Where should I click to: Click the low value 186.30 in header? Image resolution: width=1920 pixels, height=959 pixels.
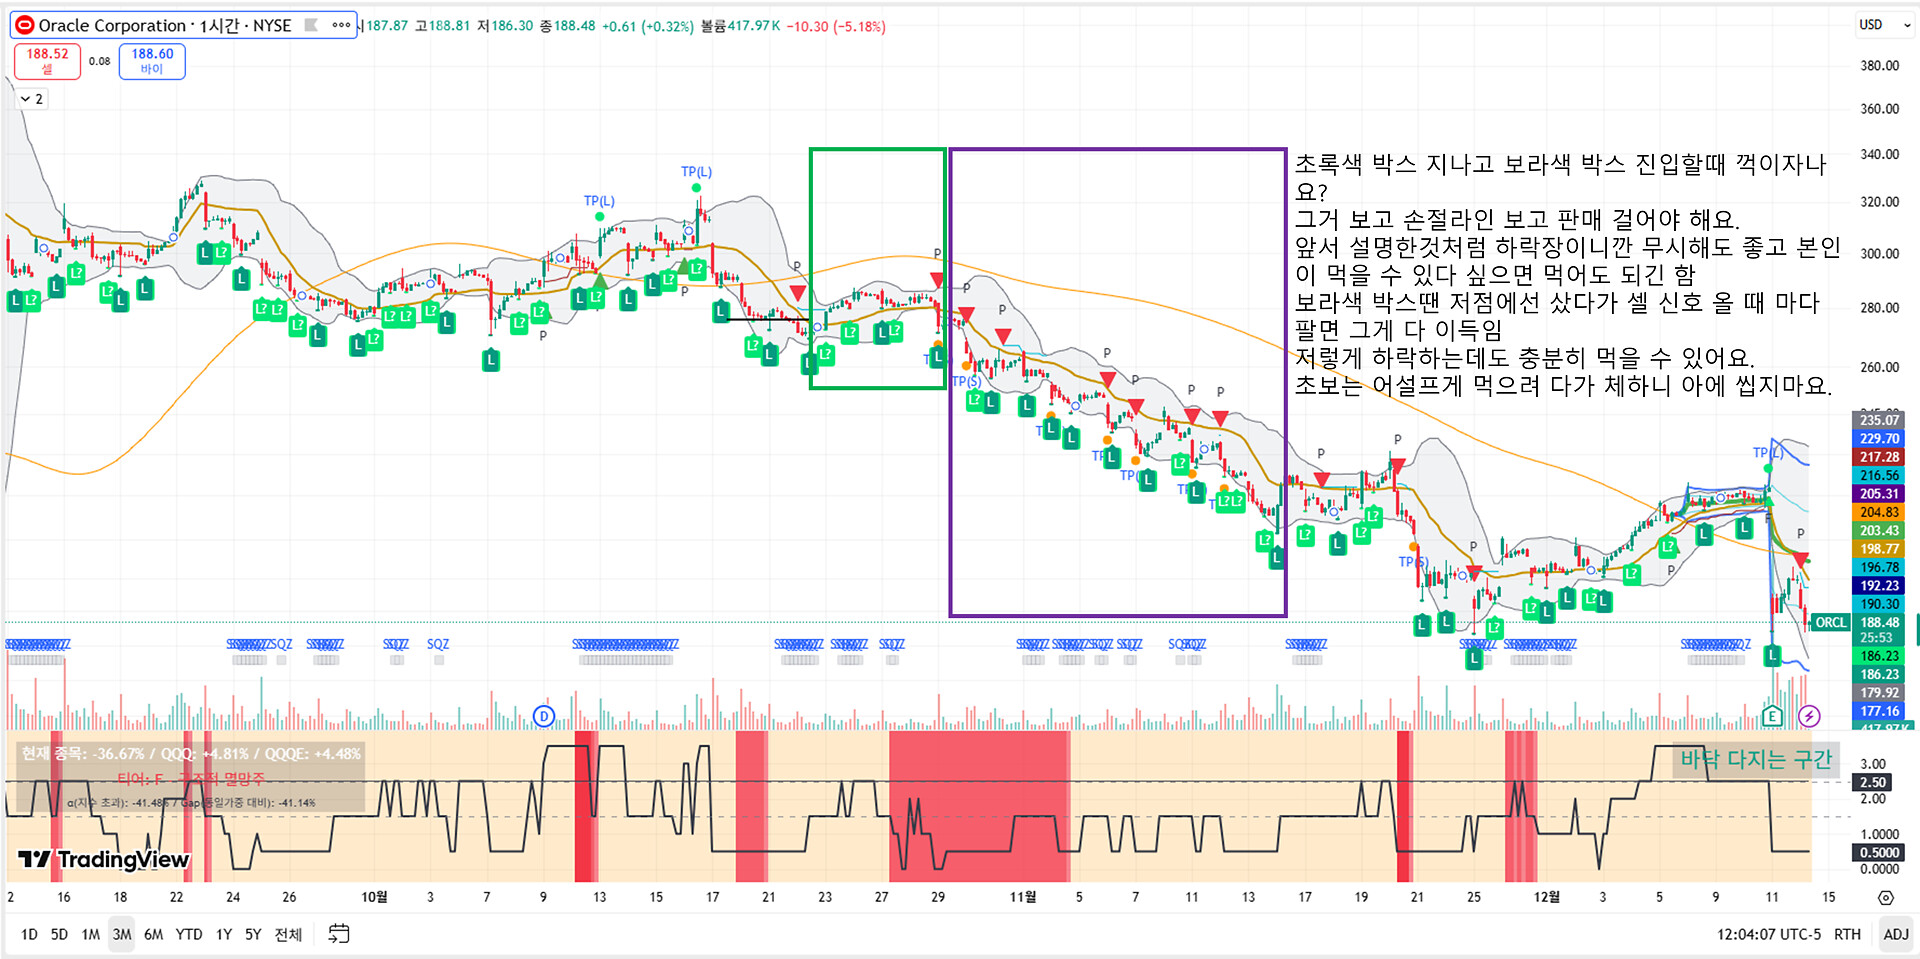pyautogui.click(x=512, y=26)
